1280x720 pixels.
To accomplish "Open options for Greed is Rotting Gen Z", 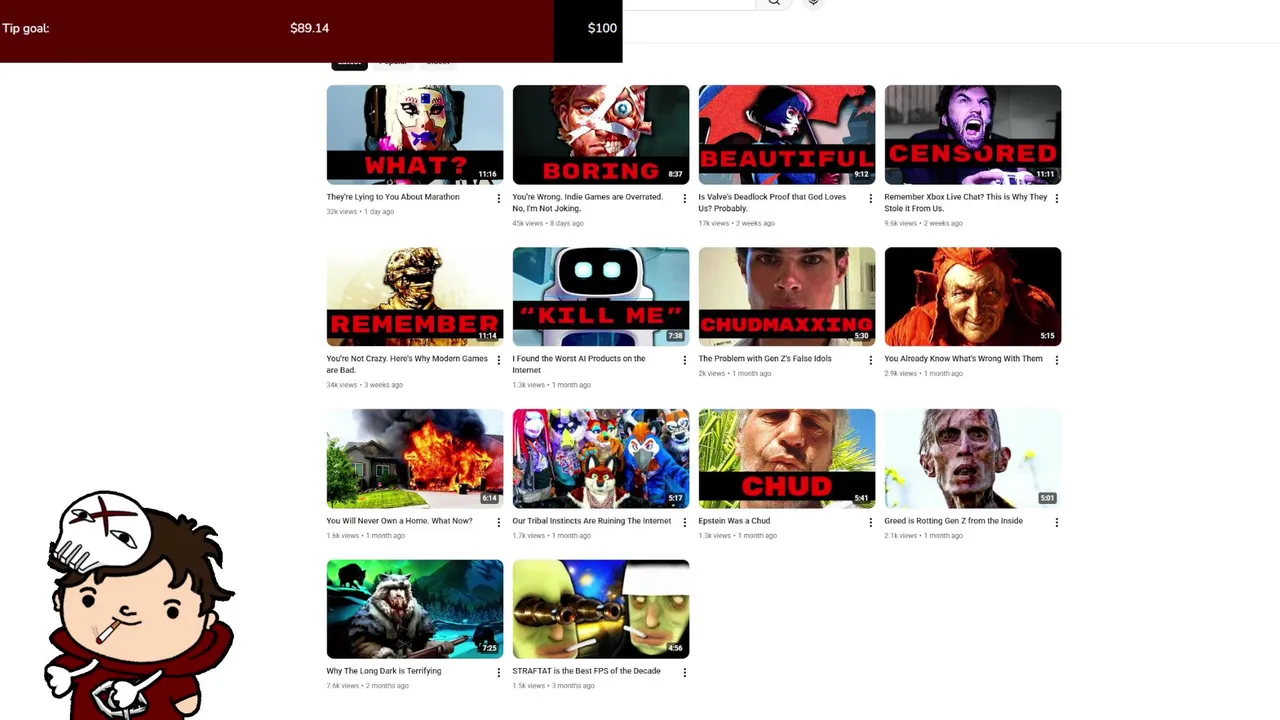I will (x=1056, y=522).
